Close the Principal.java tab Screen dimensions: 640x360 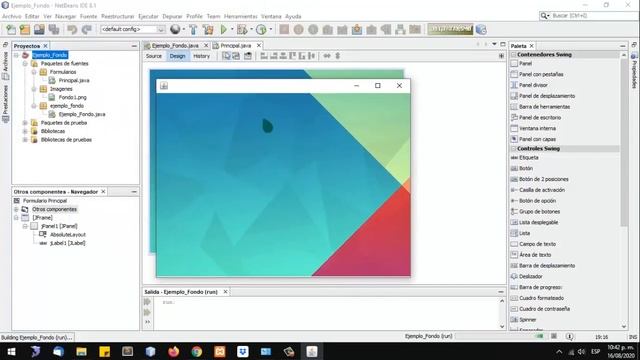(259, 45)
